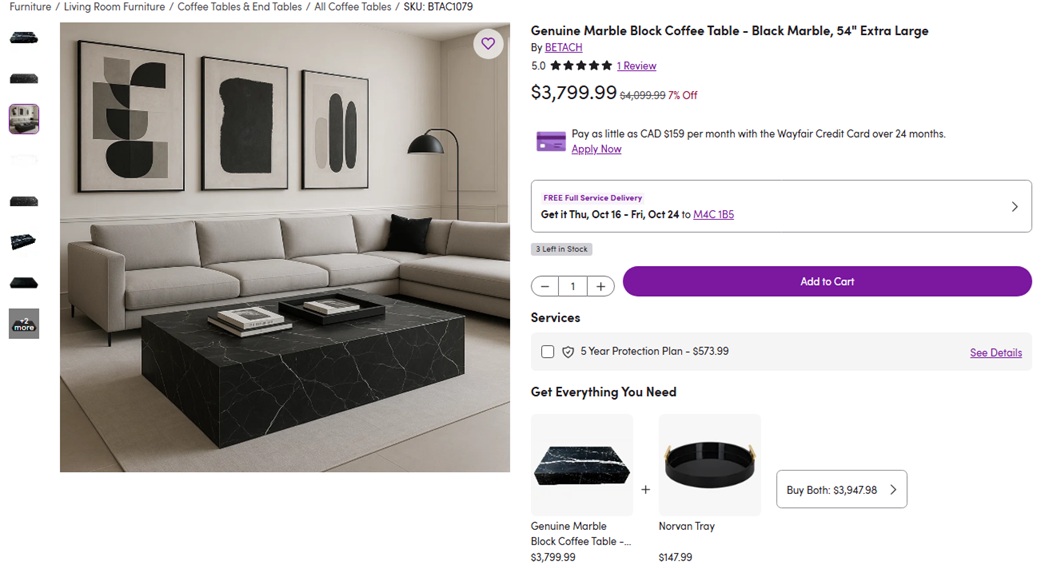The image size is (1053, 568).
Task: Click the quantity input field
Action: (x=573, y=287)
